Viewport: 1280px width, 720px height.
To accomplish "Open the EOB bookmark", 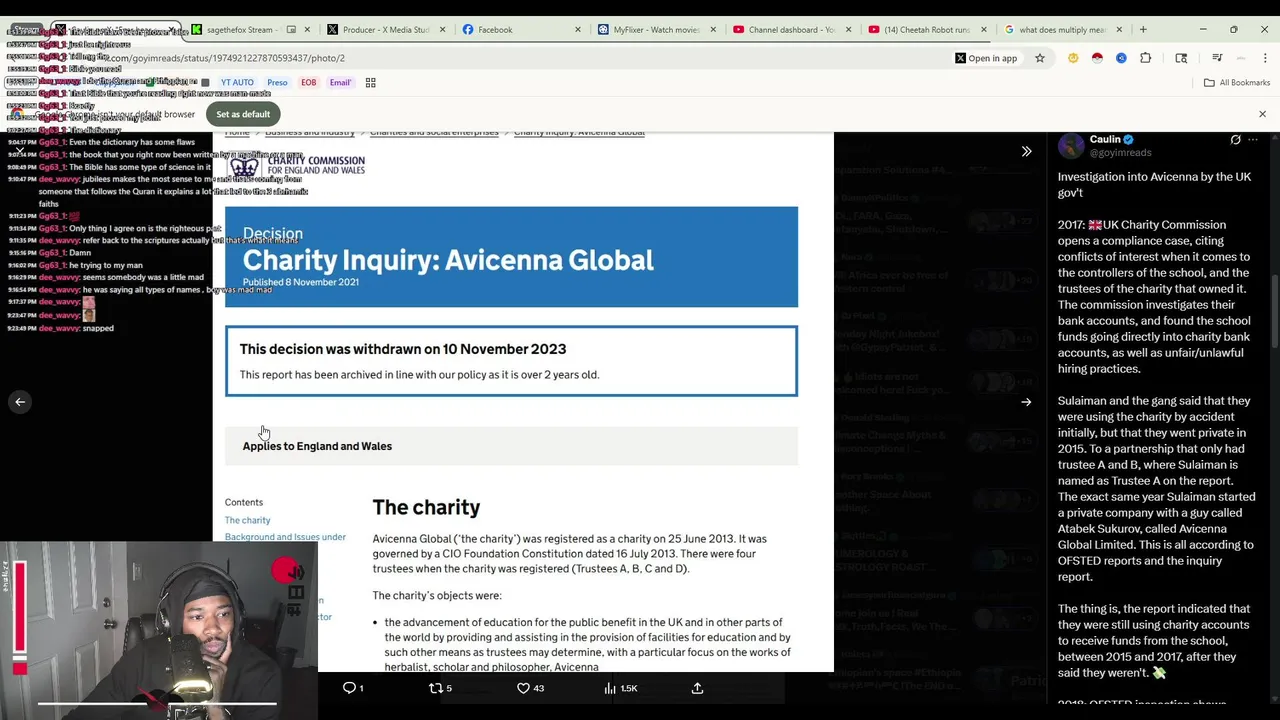I will click(309, 82).
